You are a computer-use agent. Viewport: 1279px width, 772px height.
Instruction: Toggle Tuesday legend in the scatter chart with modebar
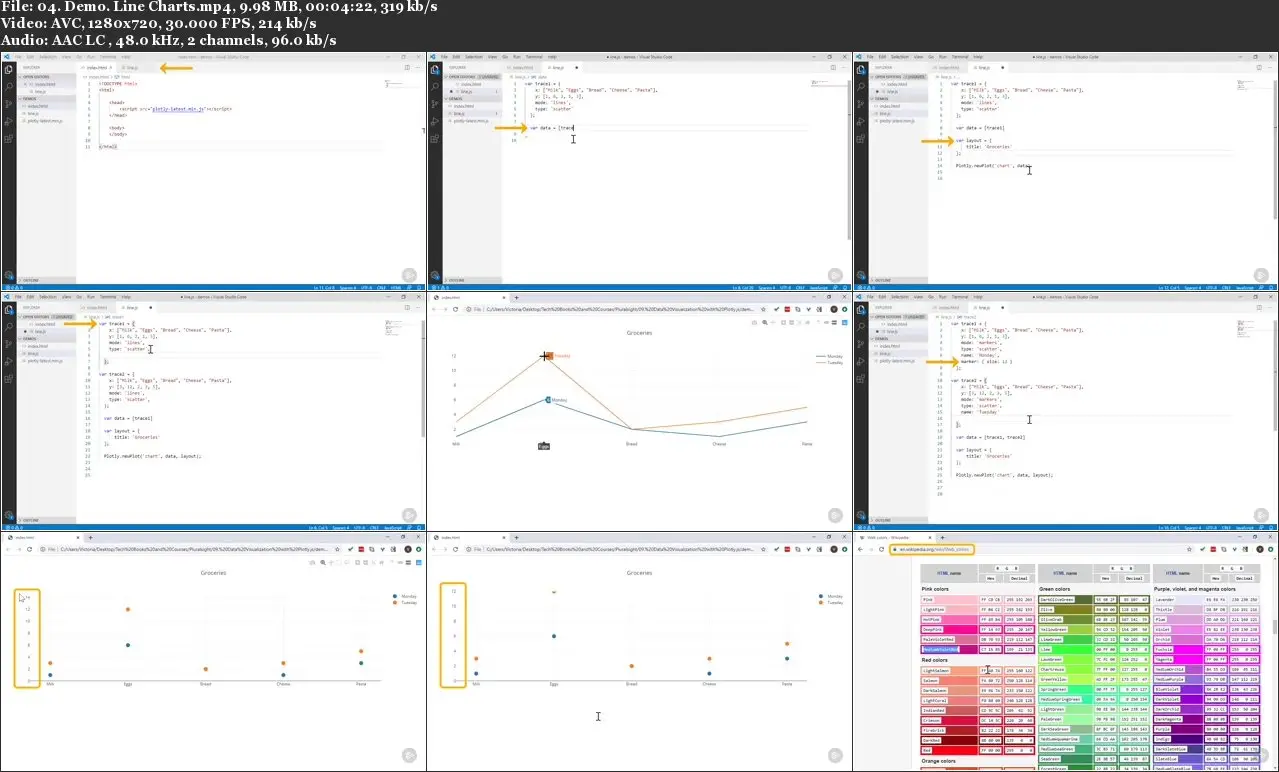[x=406, y=602]
